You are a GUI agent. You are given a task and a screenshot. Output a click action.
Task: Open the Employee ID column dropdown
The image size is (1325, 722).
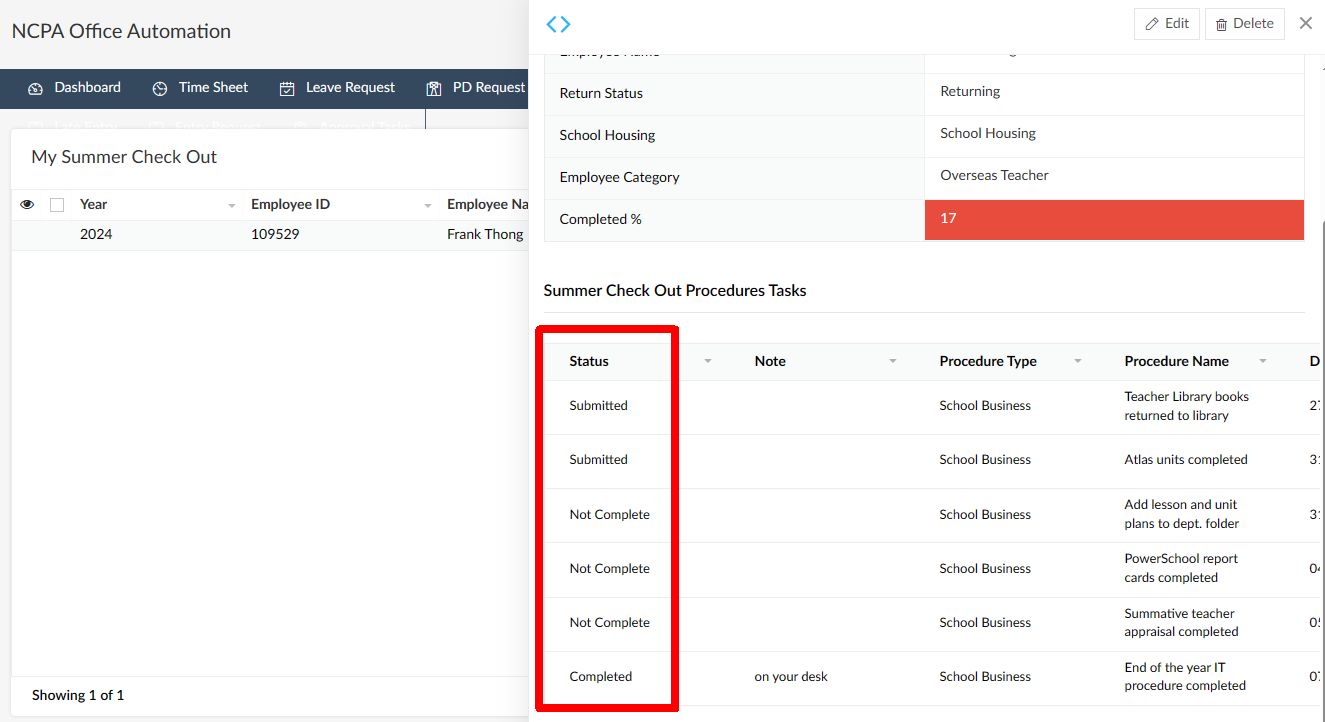[428, 206]
